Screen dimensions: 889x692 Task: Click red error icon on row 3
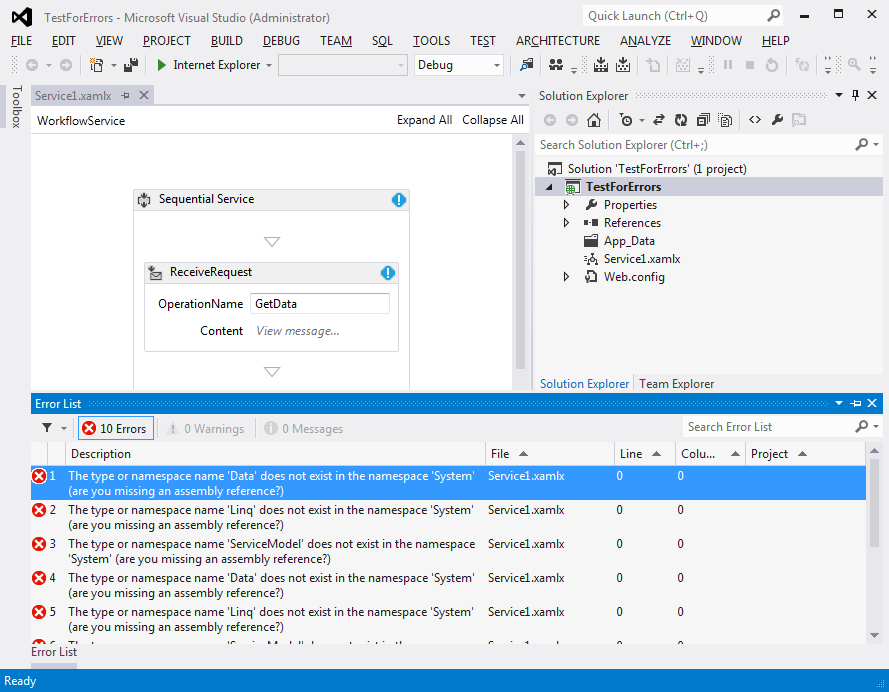pyautogui.click(x=39, y=545)
